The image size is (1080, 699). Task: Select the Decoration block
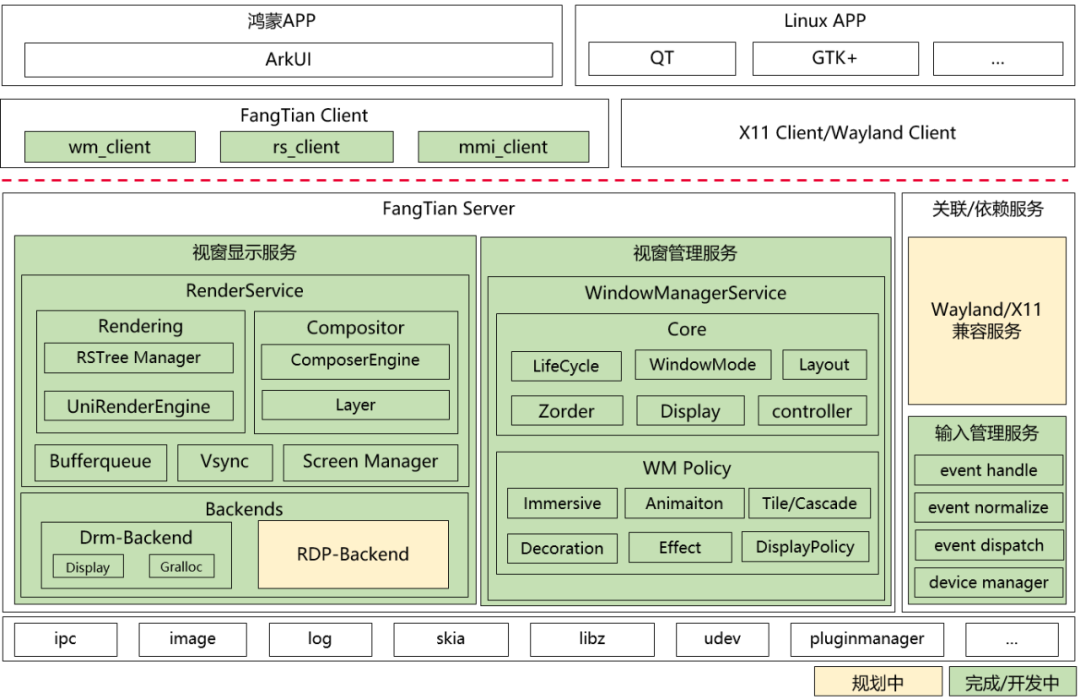pos(562,548)
